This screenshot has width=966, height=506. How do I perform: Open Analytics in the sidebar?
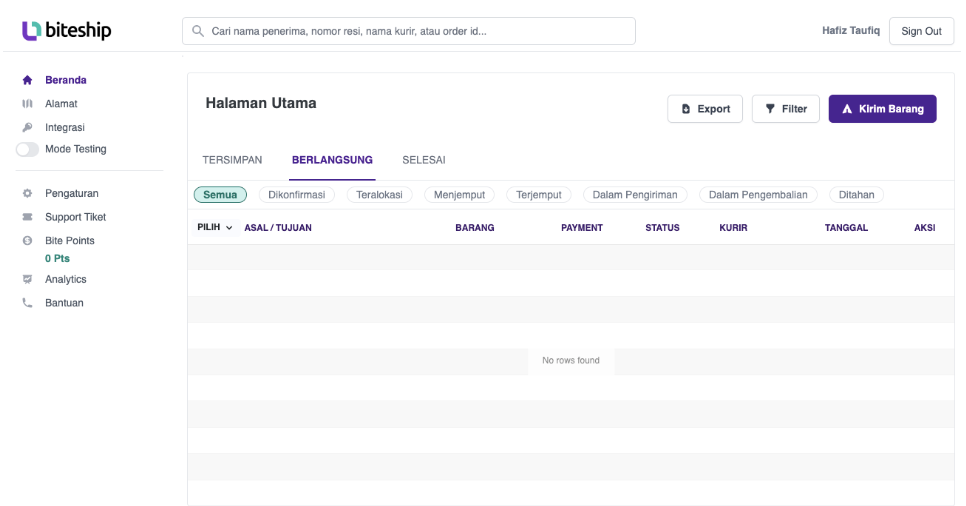[65, 279]
